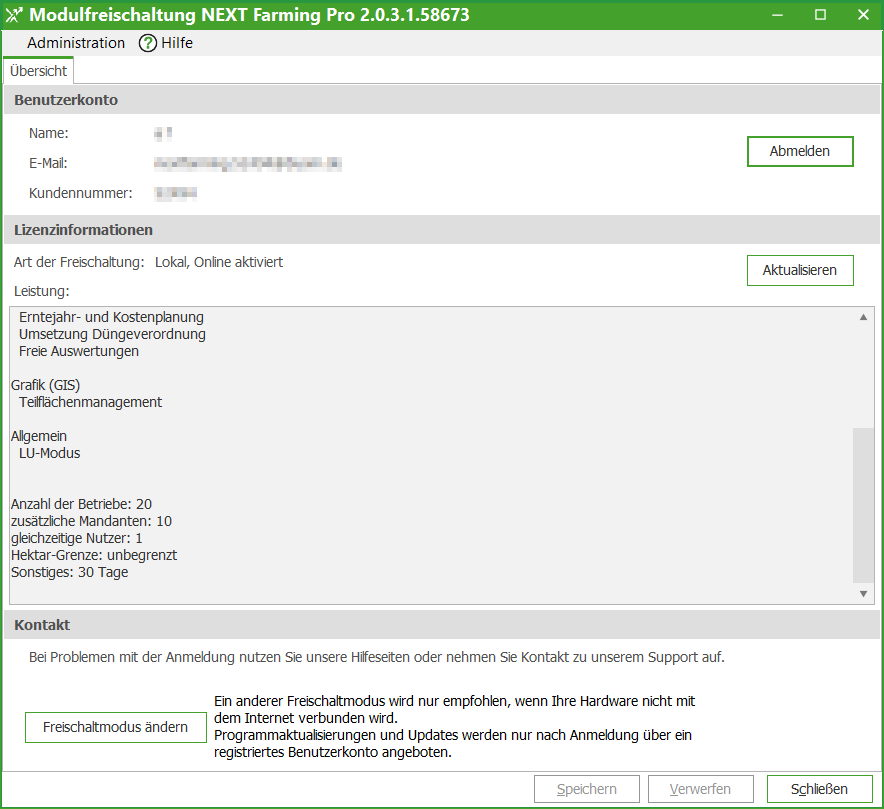
Task: Open the Administration menu
Action: click(76, 43)
